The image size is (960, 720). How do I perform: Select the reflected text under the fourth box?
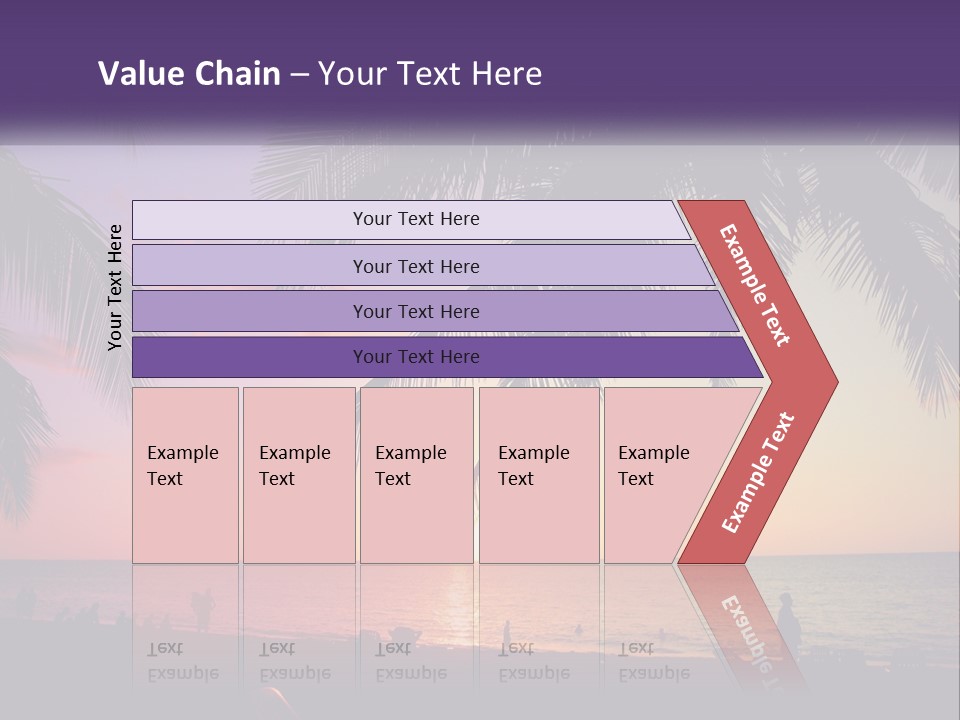(x=533, y=661)
